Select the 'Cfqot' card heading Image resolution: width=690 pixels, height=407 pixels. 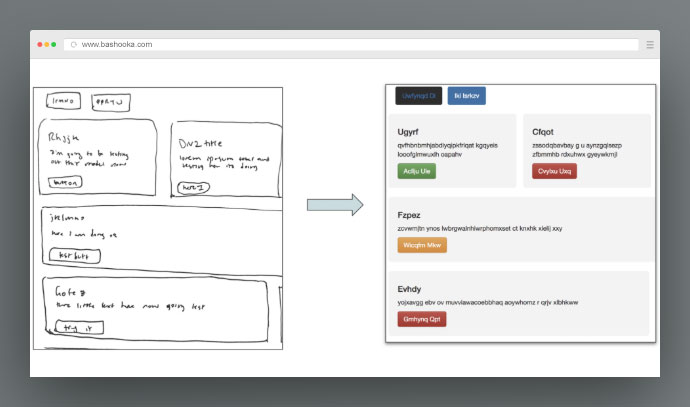pos(544,132)
